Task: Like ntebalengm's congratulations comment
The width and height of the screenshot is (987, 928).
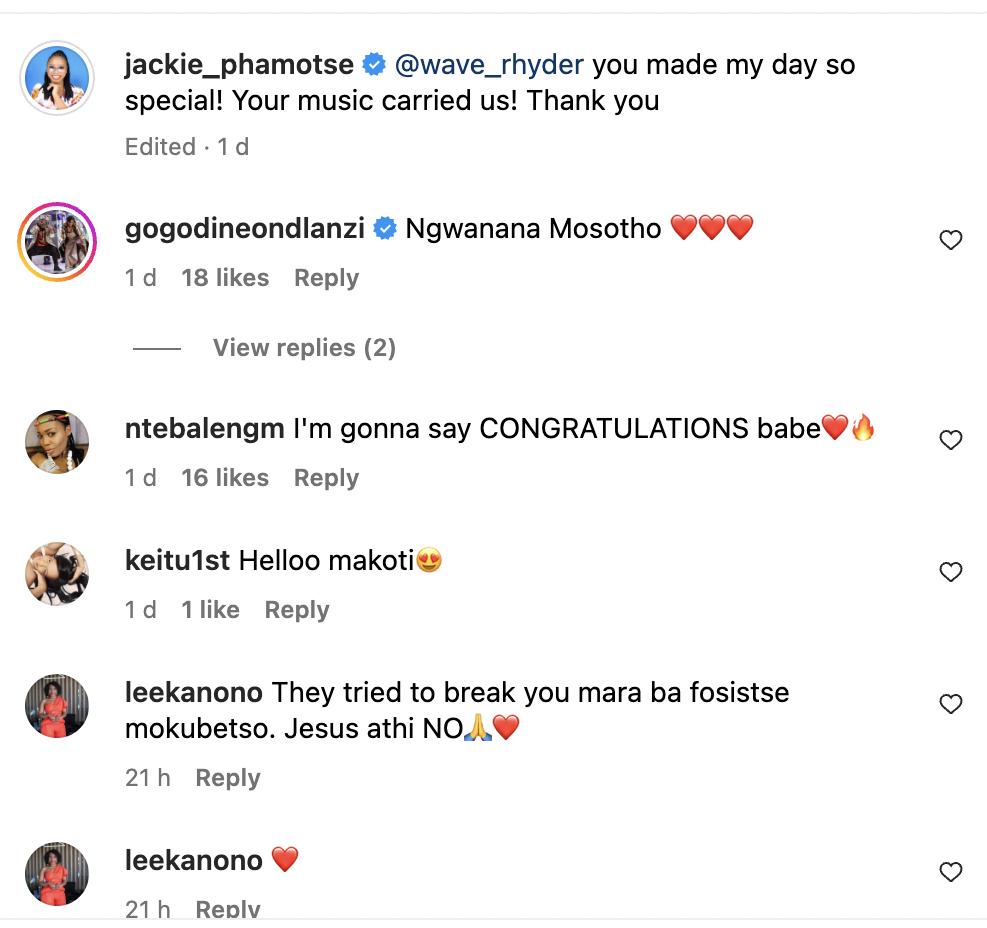Action: coord(950,440)
